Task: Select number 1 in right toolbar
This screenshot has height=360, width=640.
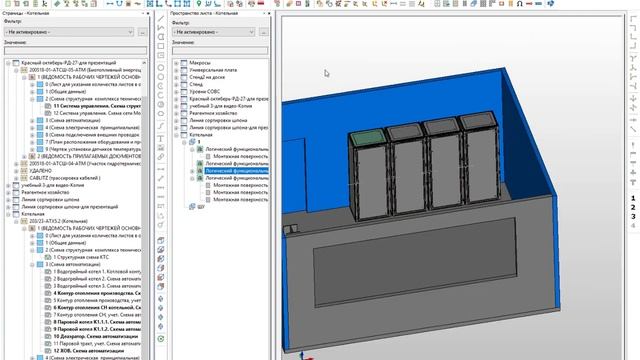Action: point(633,198)
